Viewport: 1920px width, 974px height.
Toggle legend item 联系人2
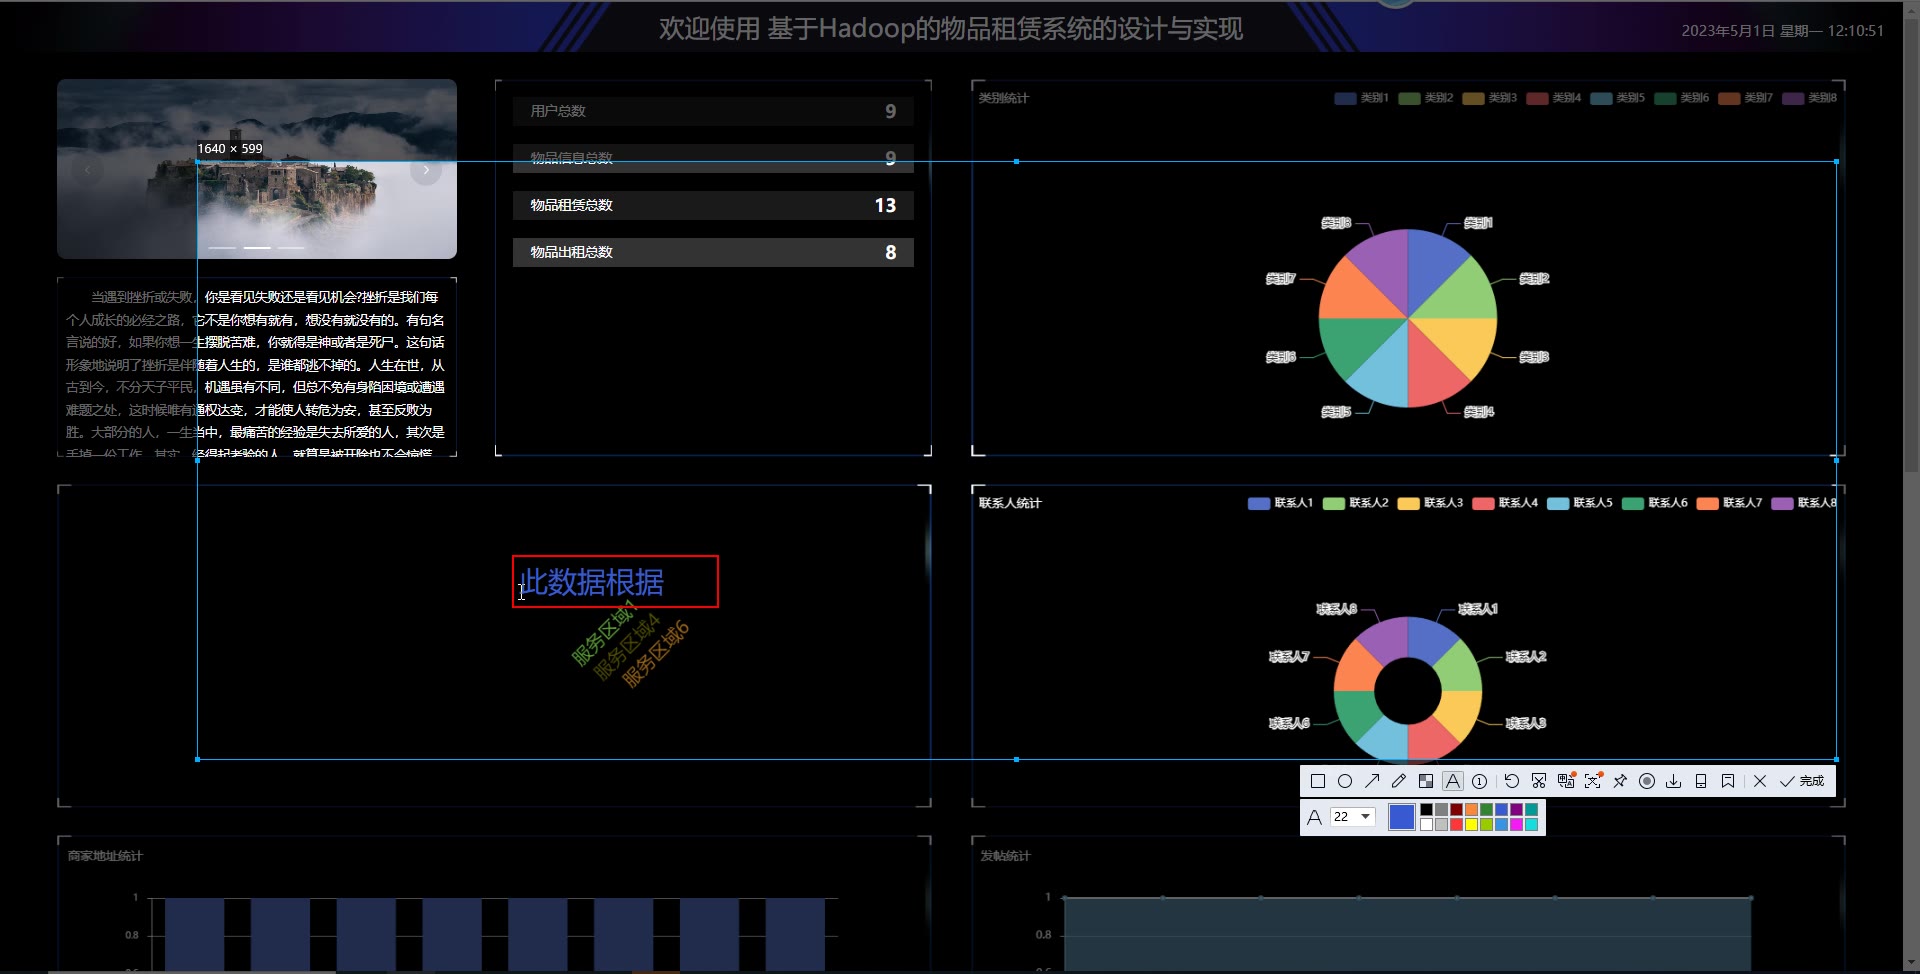point(1355,503)
